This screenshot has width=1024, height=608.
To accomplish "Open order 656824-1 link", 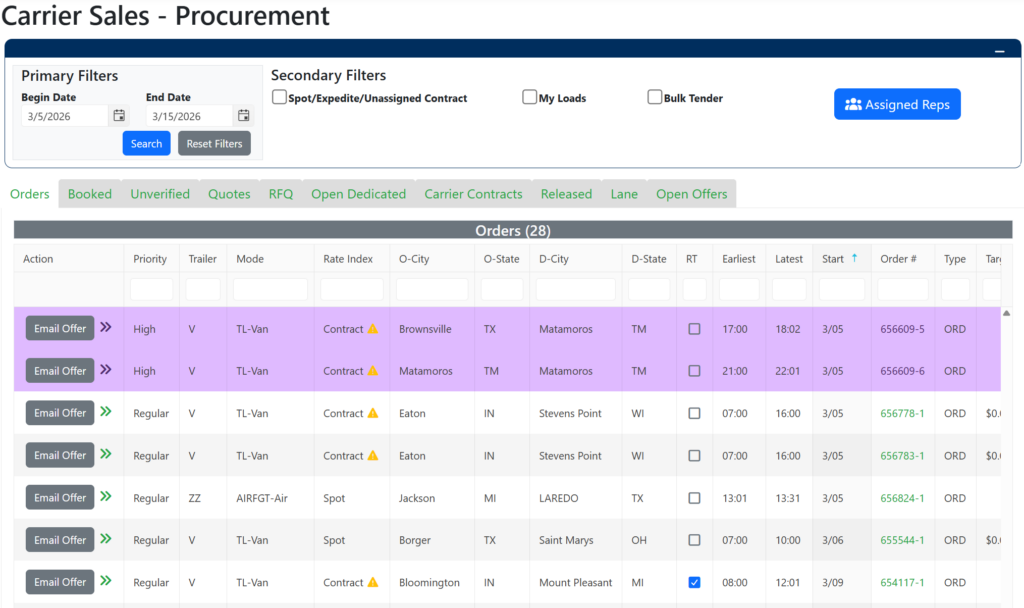I will coord(902,498).
